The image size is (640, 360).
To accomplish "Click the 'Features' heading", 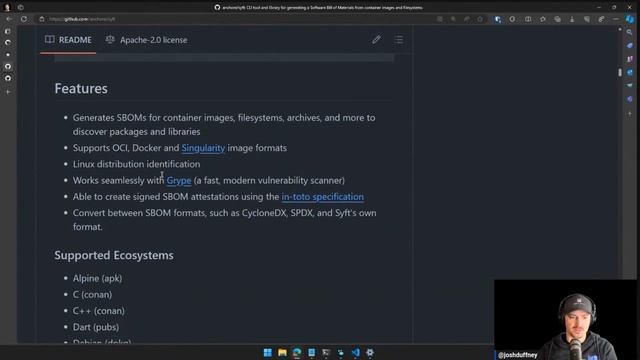I will click(x=81, y=89).
